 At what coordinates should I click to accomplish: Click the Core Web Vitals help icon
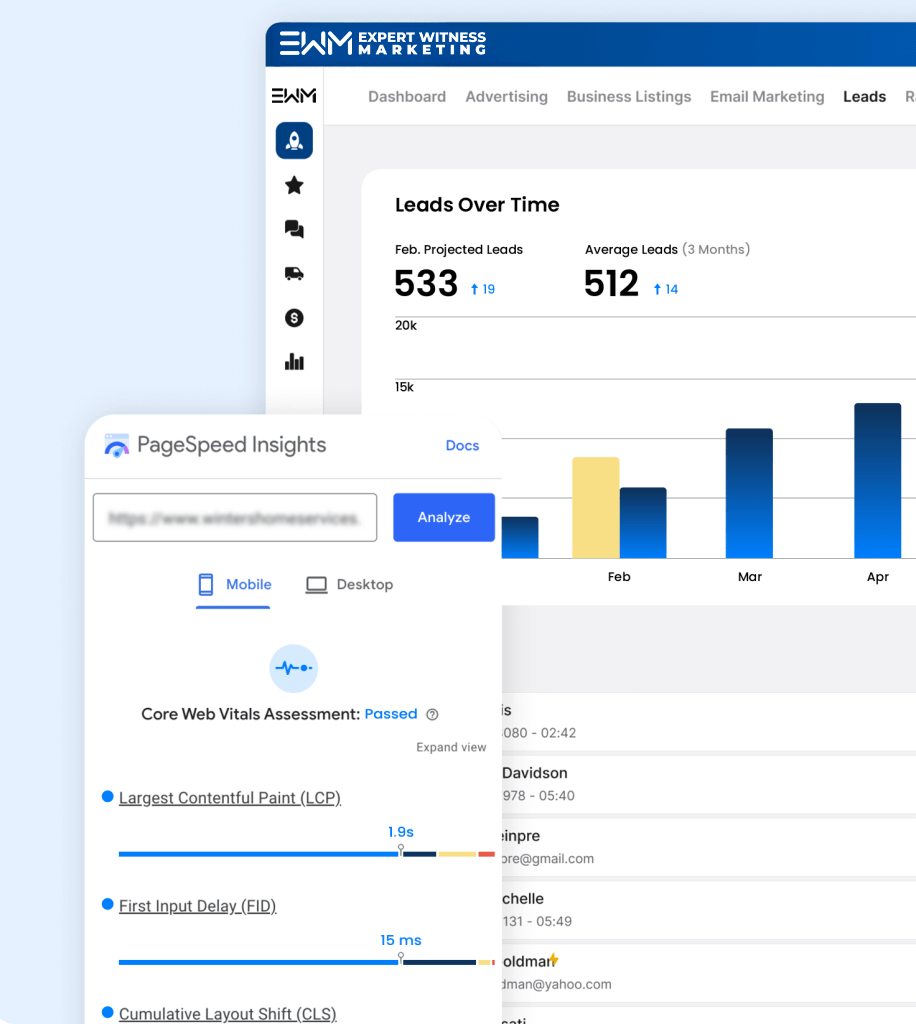[432, 714]
